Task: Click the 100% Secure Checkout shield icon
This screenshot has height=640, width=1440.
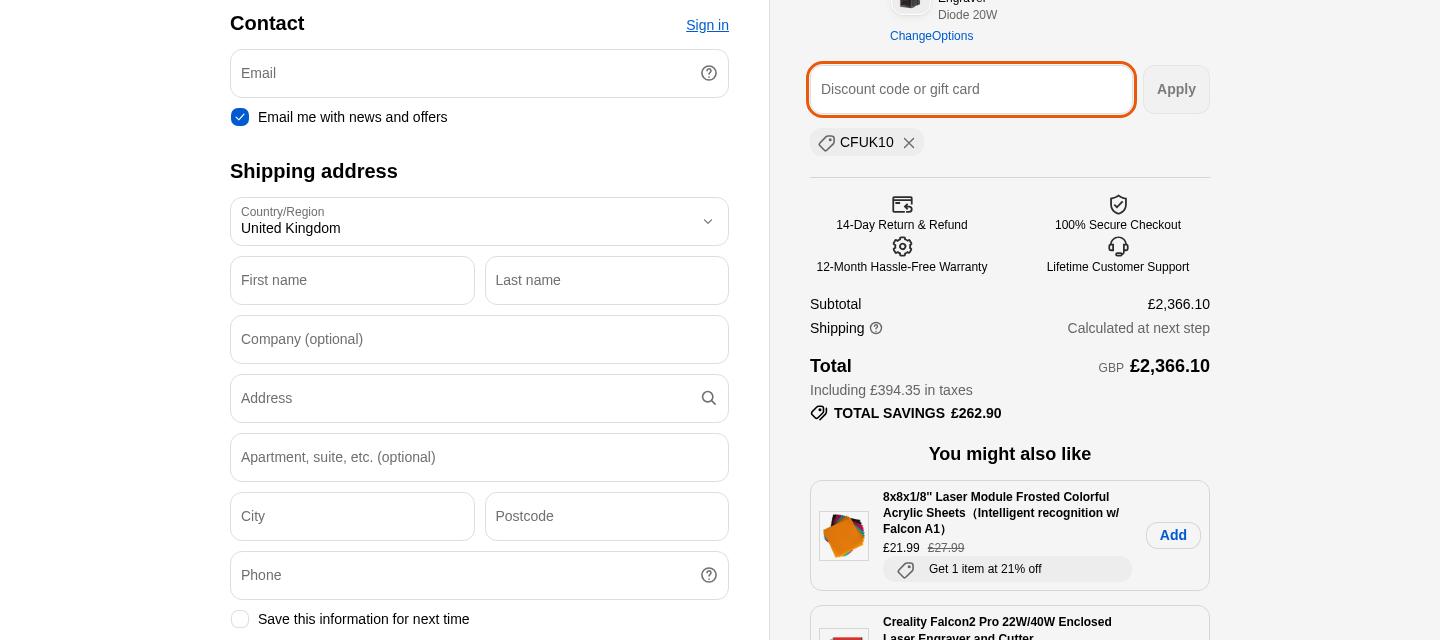Action: tap(1118, 204)
